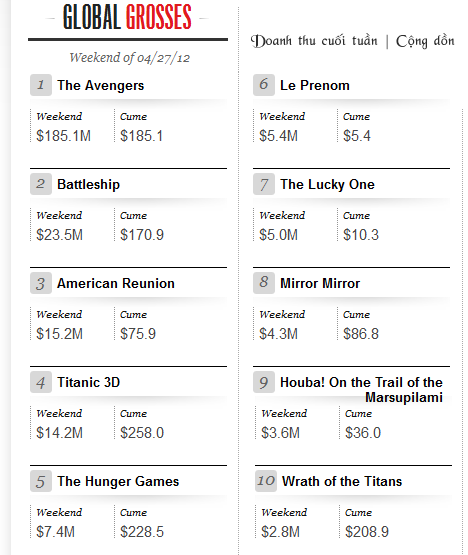The height and width of the screenshot is (555, 468).
Task: Click rank 1 badge beside The Avengers
Action: tap(41, 85)
